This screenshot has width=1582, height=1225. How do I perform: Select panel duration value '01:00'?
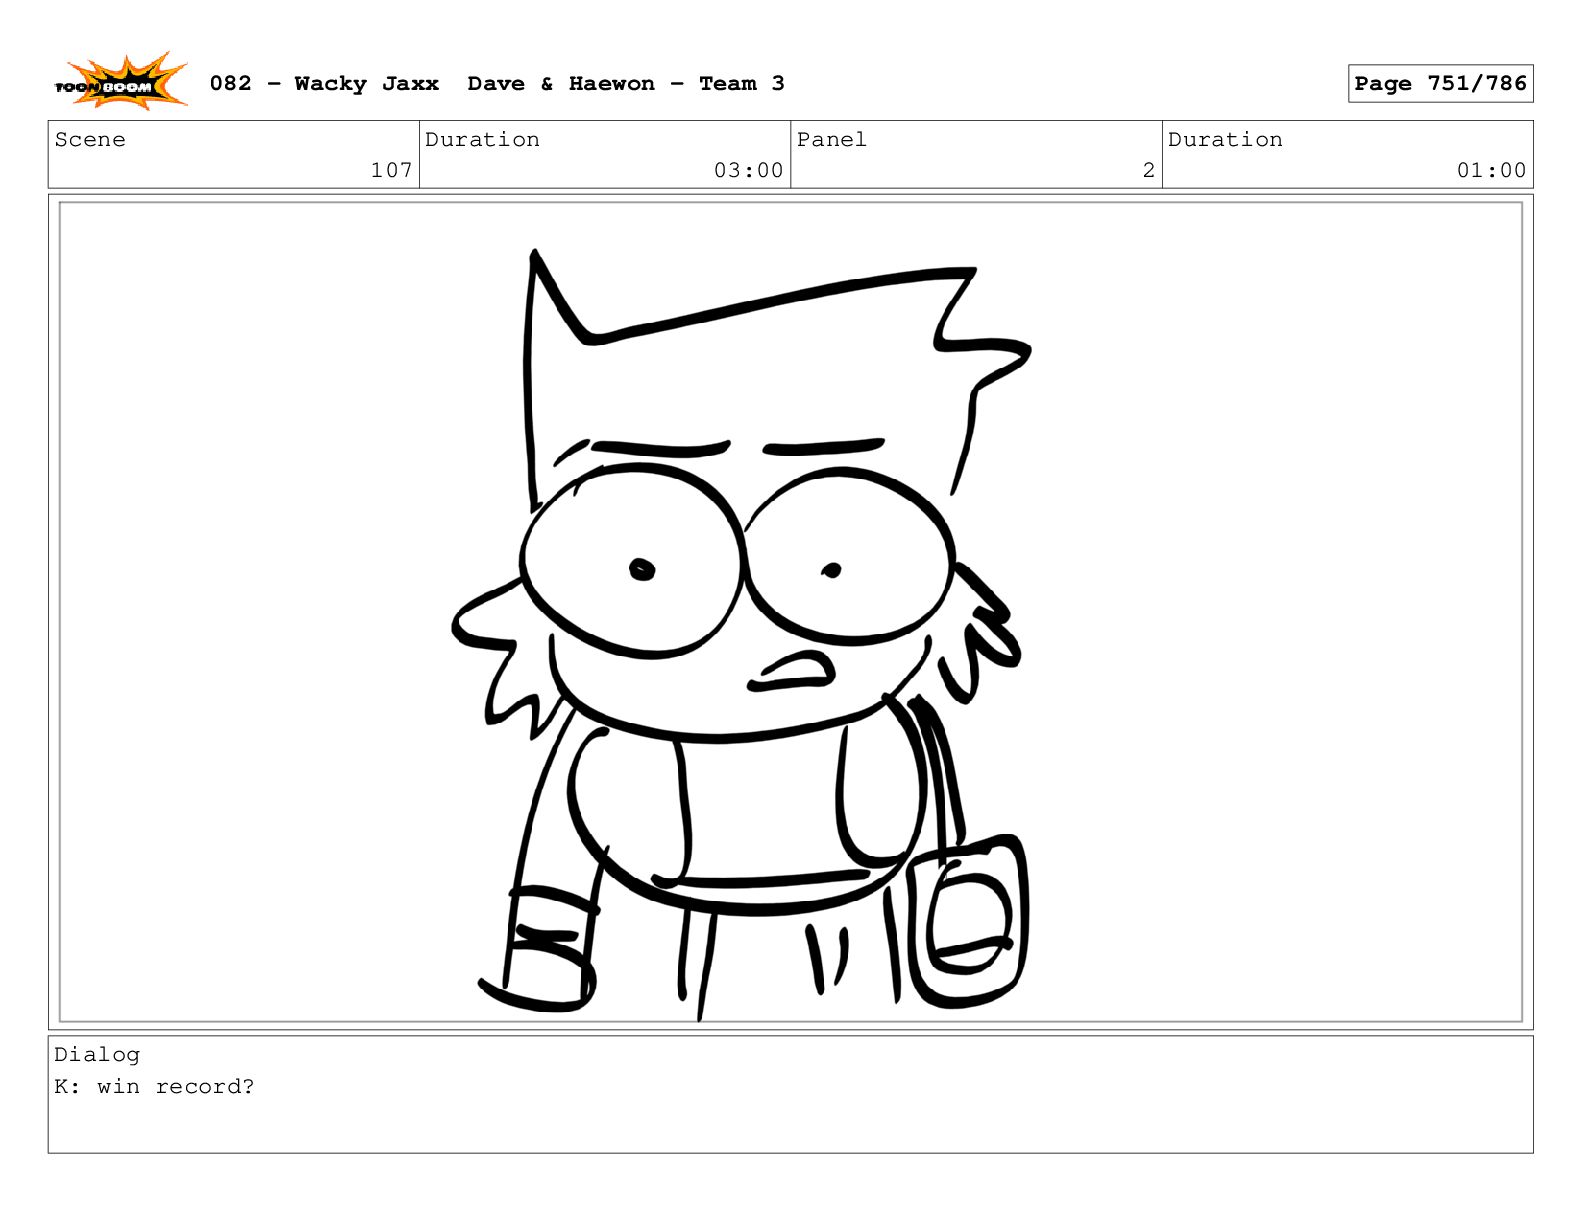[x=1491, y=171]
